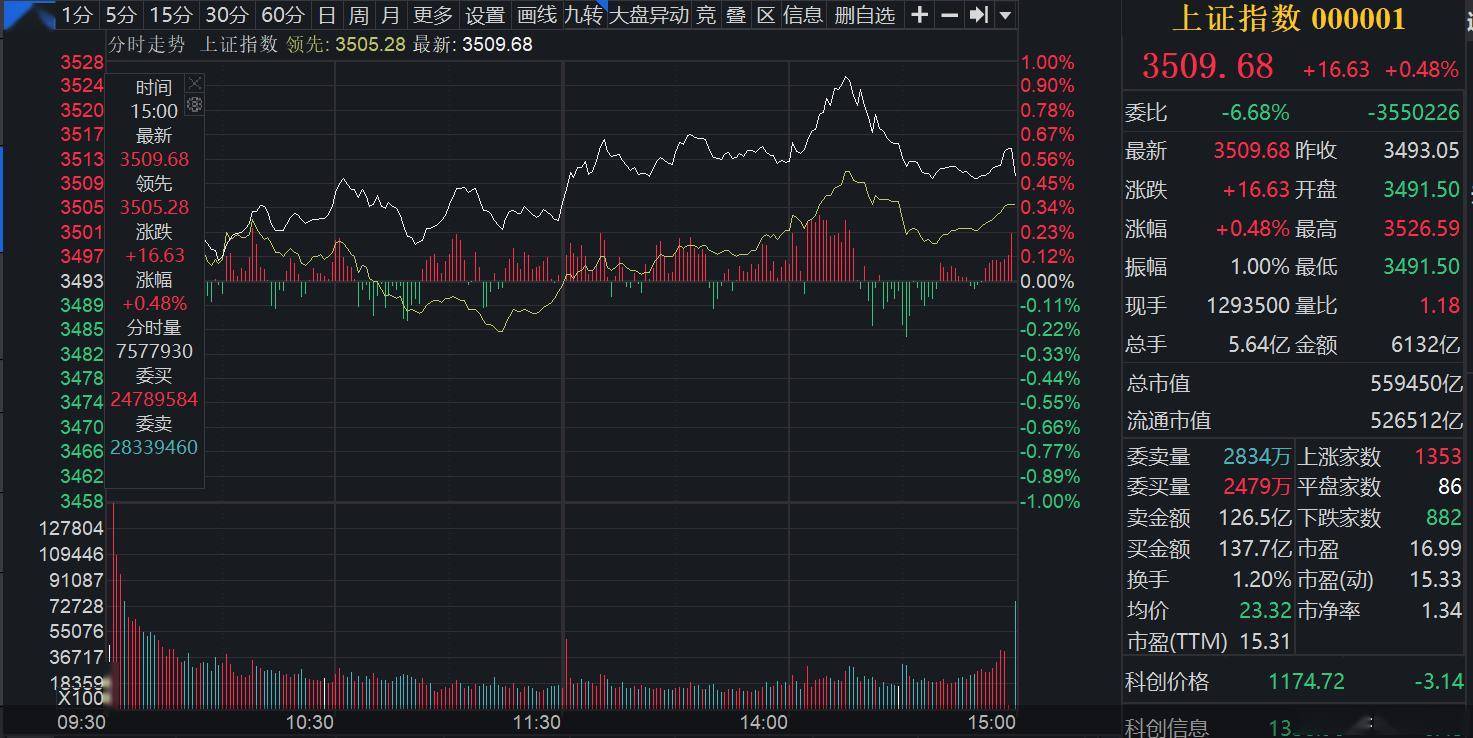Click the 换手 1.20% value
Image resolution: width=1473 pixels, height=738 pixels.
(x=1261, y=580)
